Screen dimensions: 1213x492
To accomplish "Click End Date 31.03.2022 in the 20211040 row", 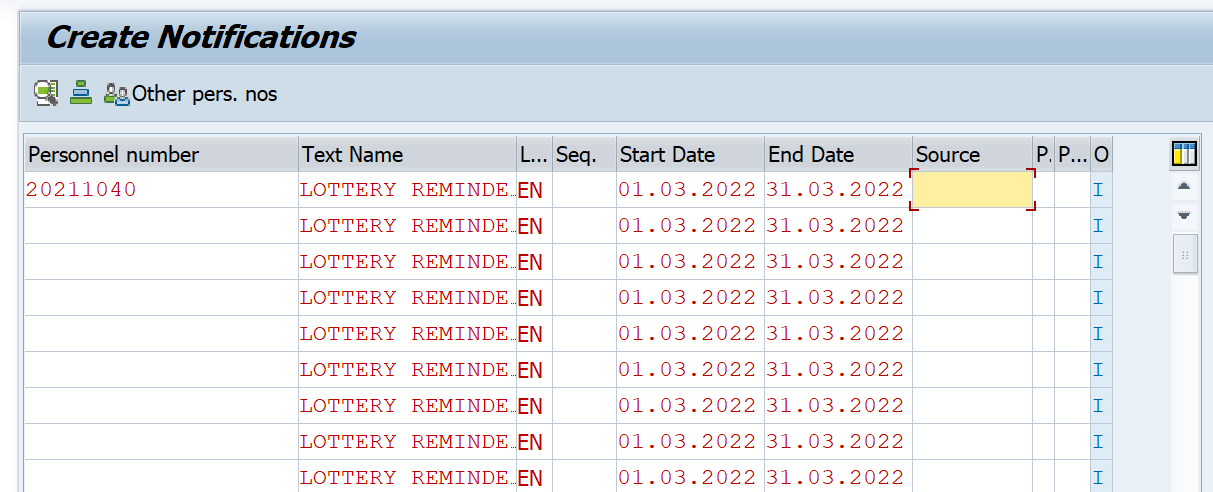I will pyautogui.click(x=838, y=190).
